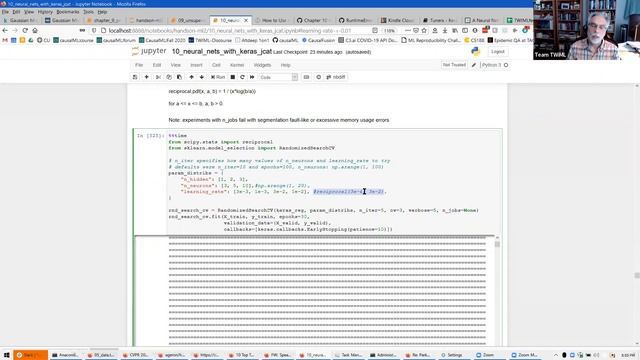
Task: Open the File menu in Jupyter
Action: pyautogui.click(x=139, y=65)
